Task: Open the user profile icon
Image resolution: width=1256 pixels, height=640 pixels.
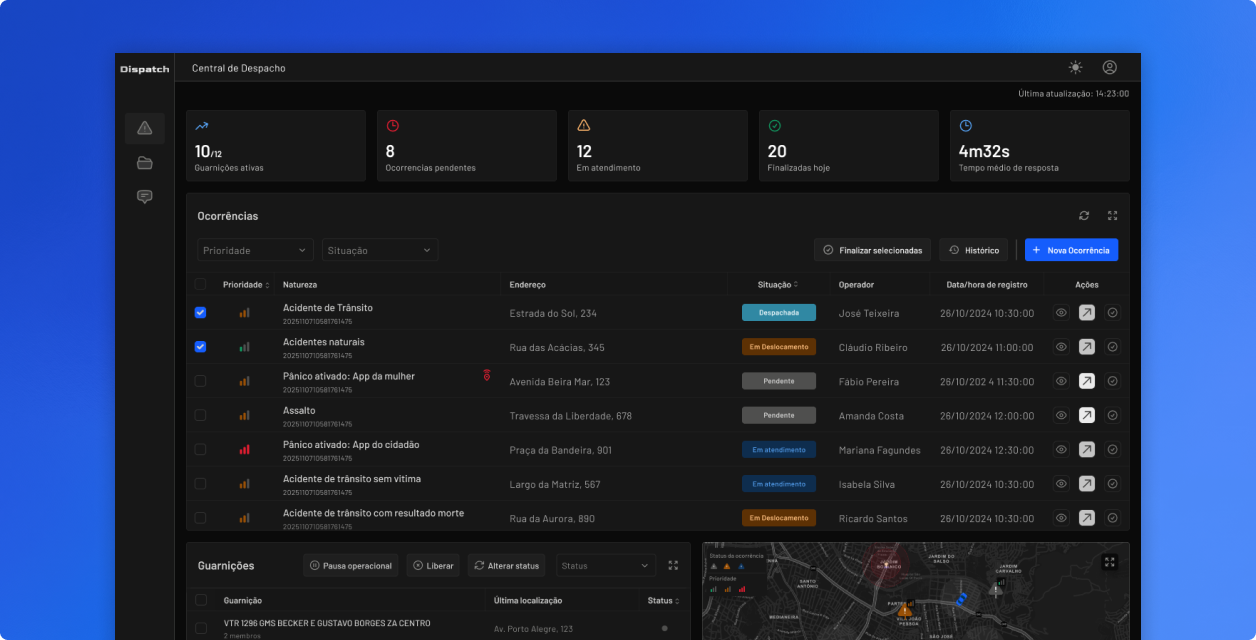Action: pos(1109,67)
